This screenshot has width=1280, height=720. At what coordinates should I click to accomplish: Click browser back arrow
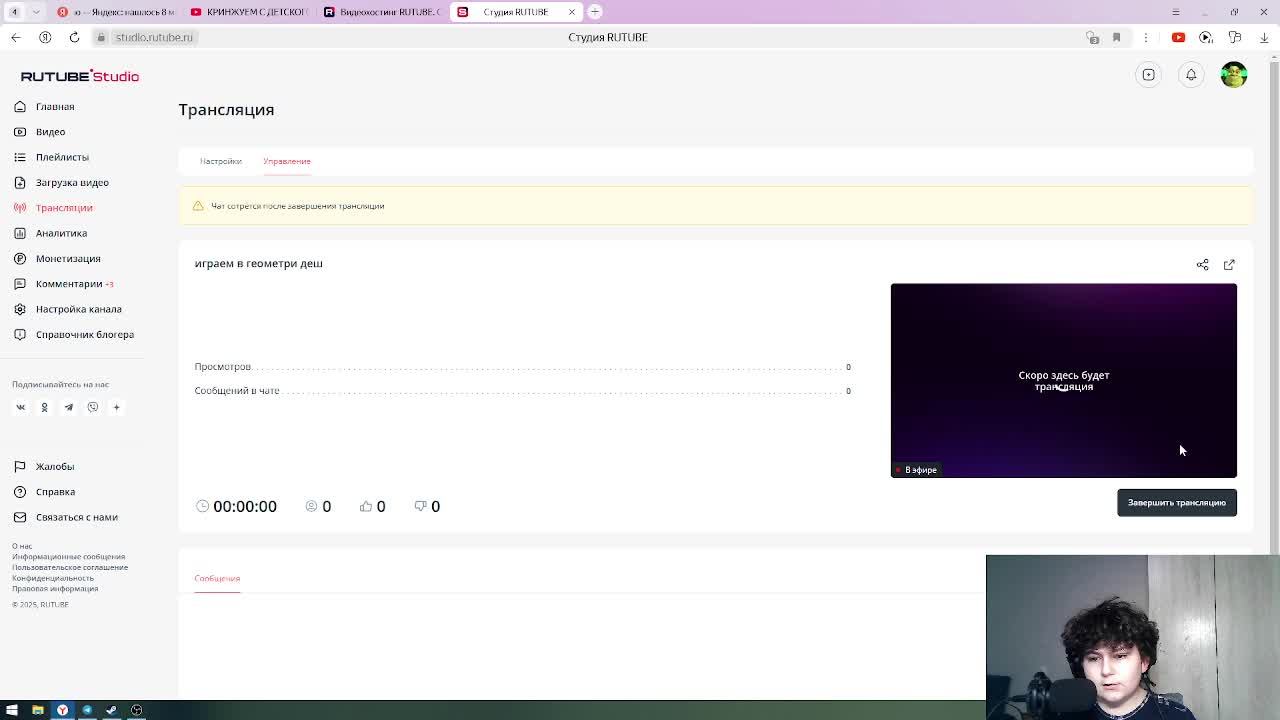[x=15, y=37]
